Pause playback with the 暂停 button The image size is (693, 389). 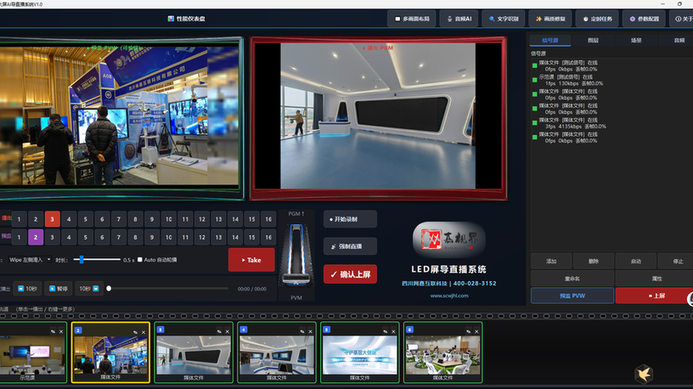pyautogui.click(x=58, y=289)
